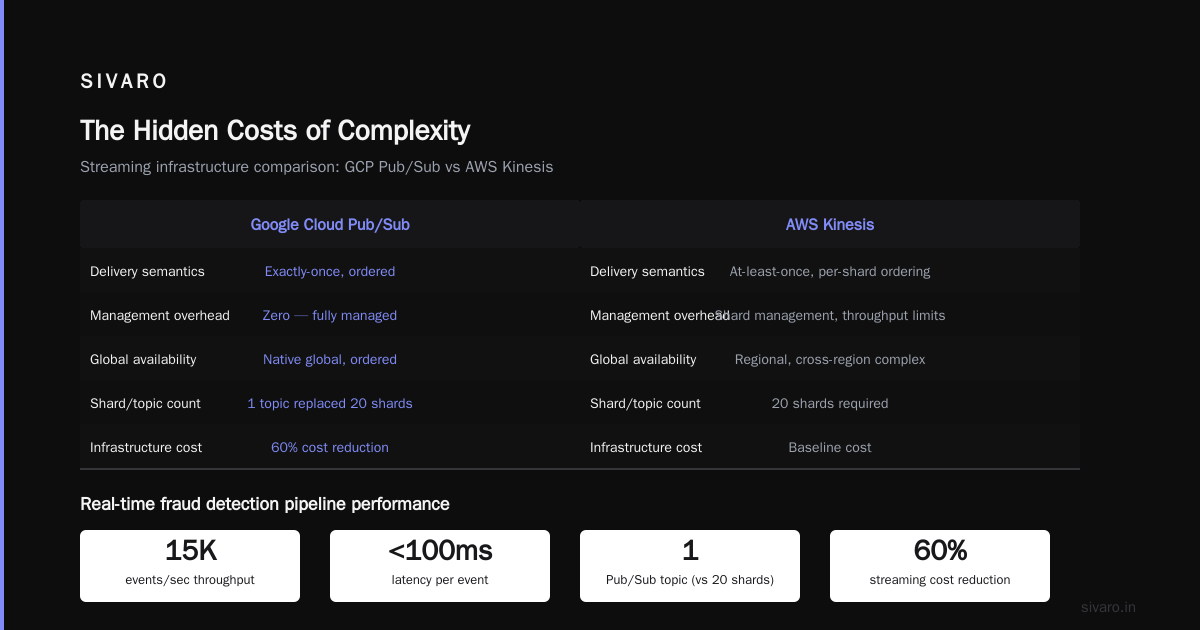Click 'Baseline cost' cell
The height and width of the screenshot is (630, 1200).
pos(830,447)
